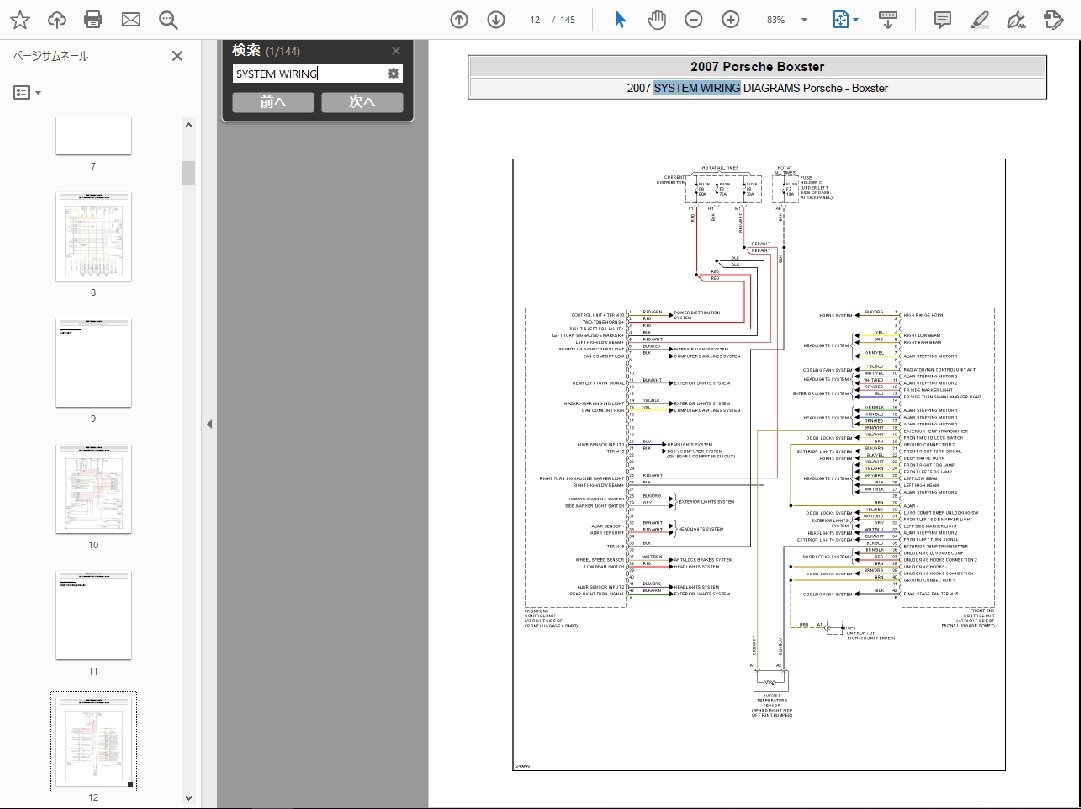This screenshot has height=809, width=1081.
Task: Go to next page arrow
Action: coord(496,19)
